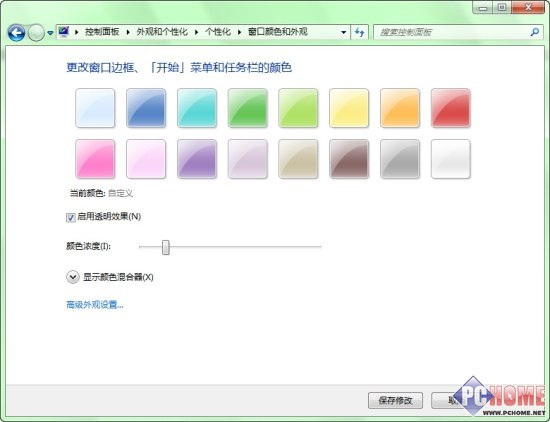Select the blue color swatch
Viewport: 550px width, 422px height.
click(146, 108)
